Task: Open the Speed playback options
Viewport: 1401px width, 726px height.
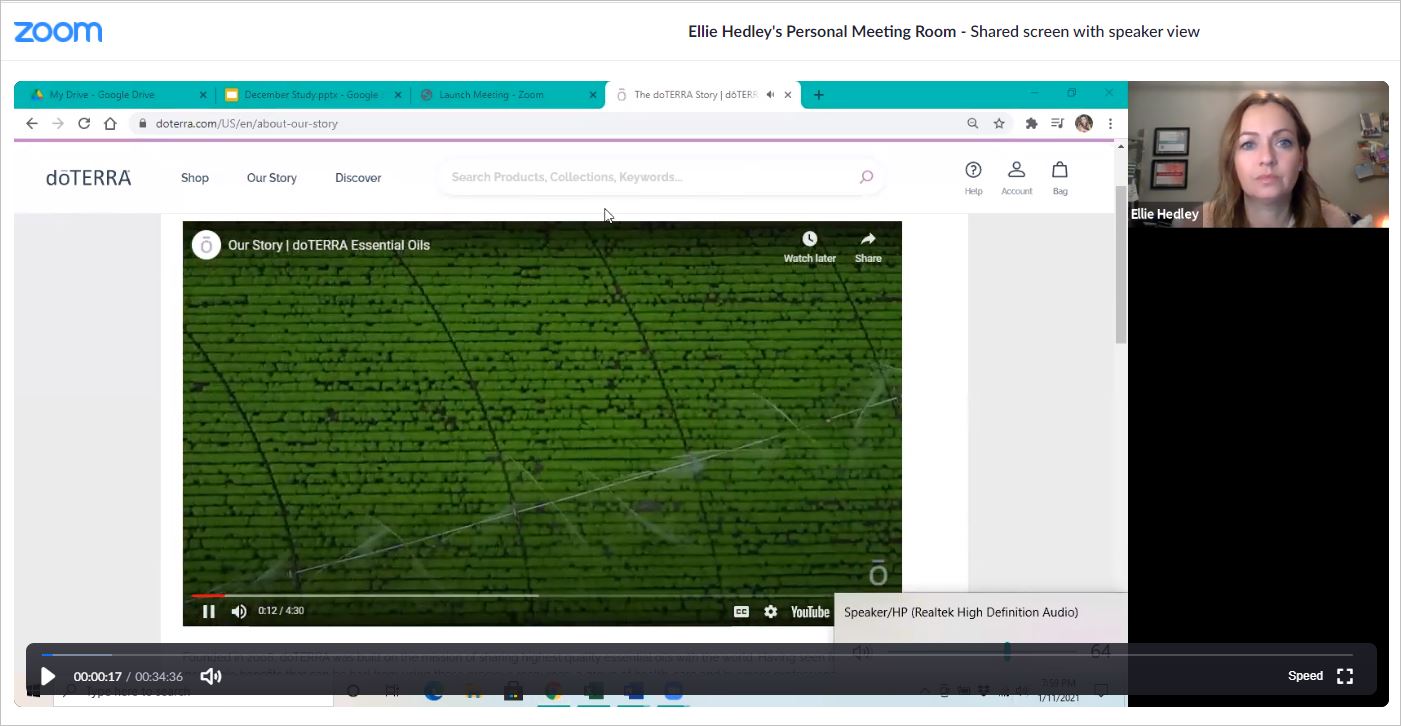Action: point(1305,676)
